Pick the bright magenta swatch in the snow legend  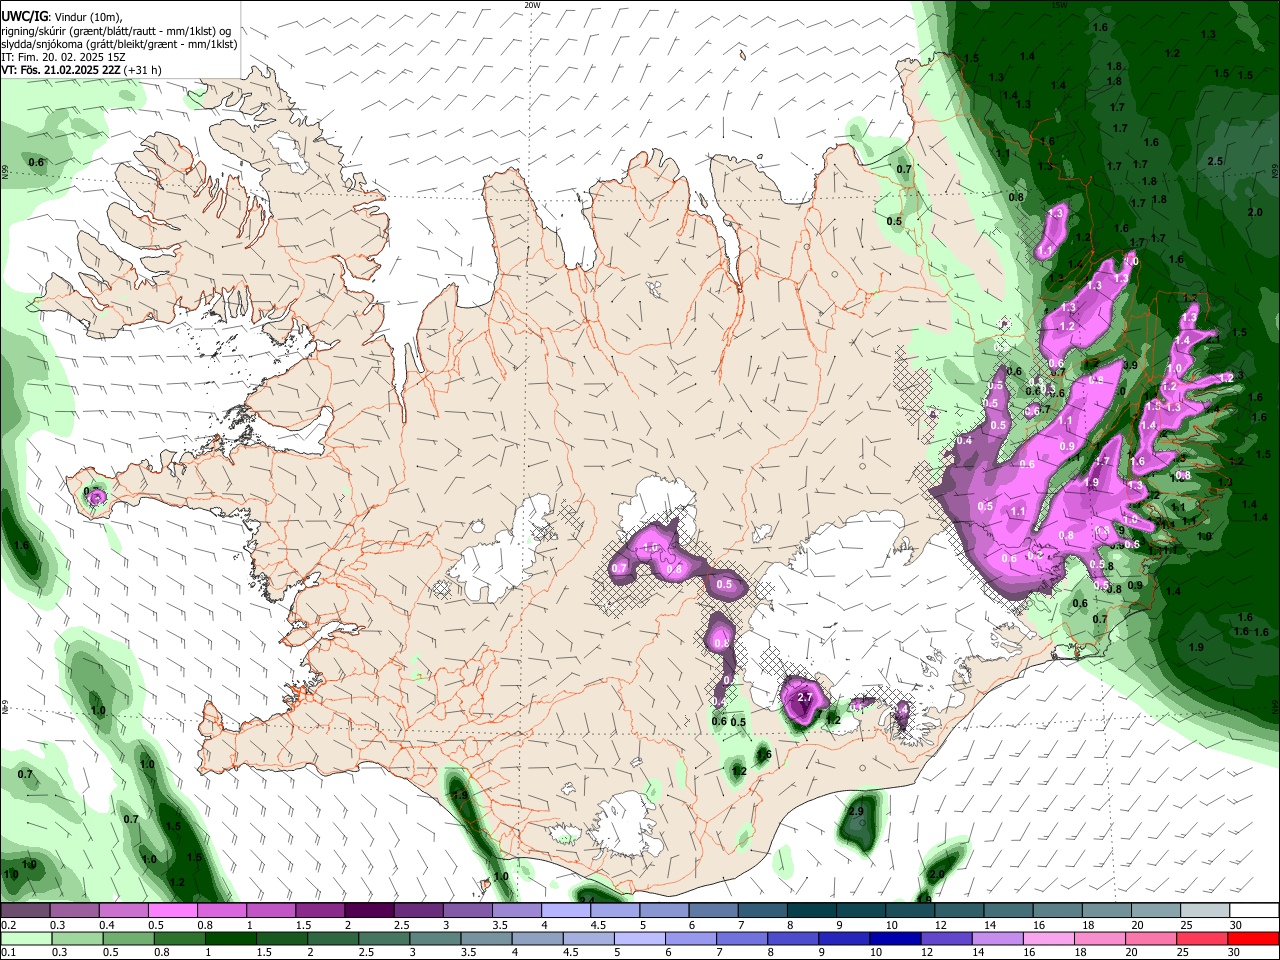172,911
